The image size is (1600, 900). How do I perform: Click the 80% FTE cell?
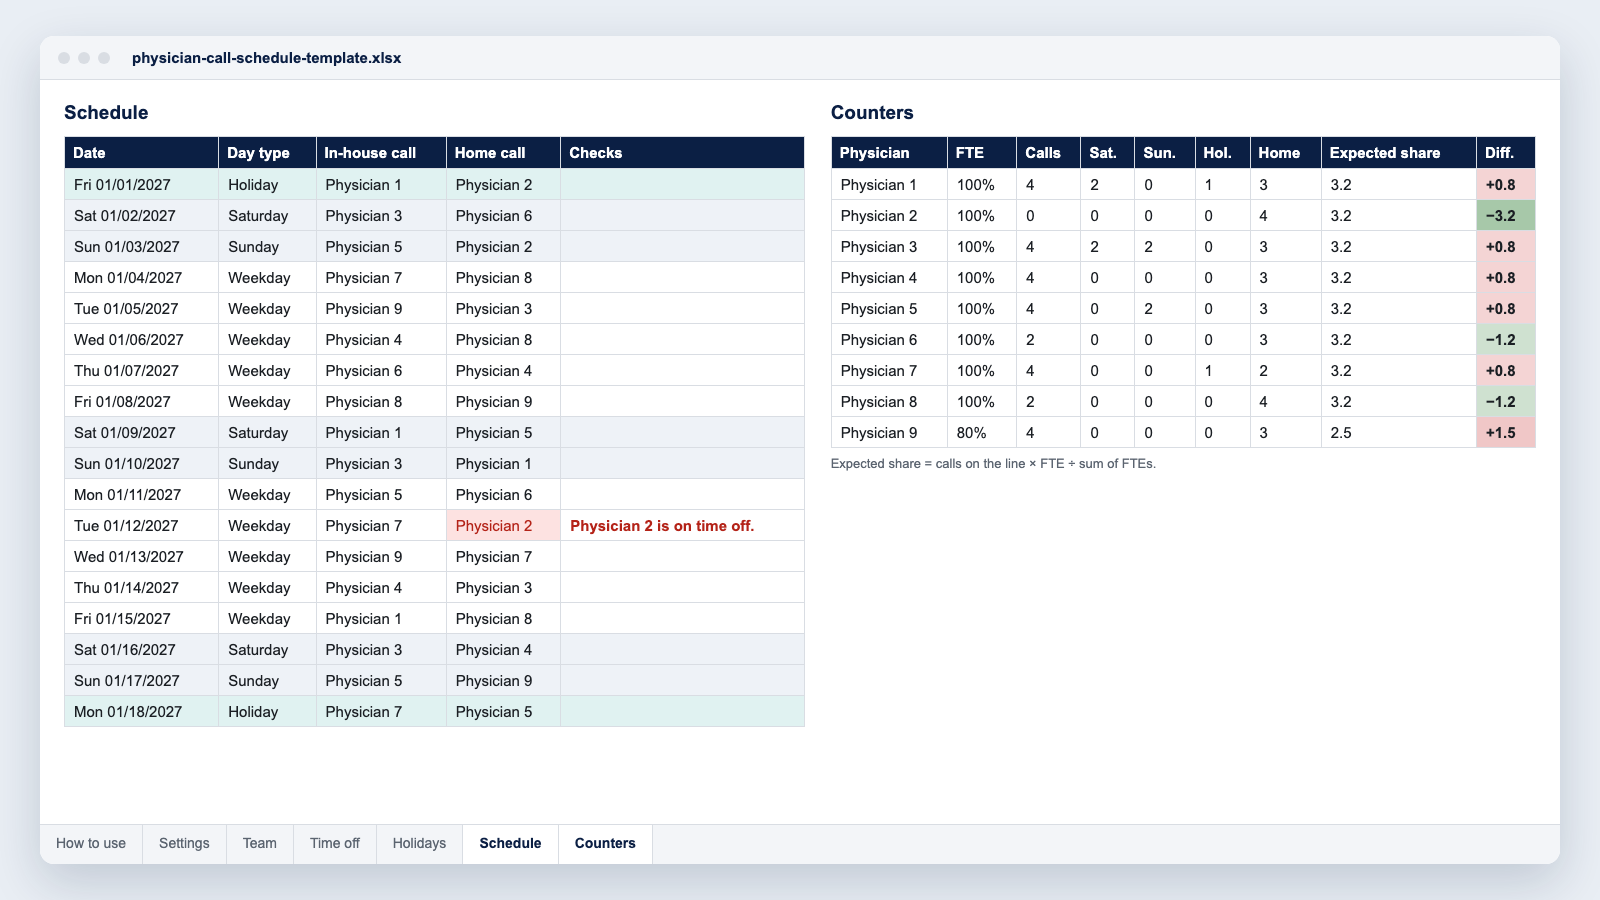click(981, 433)
